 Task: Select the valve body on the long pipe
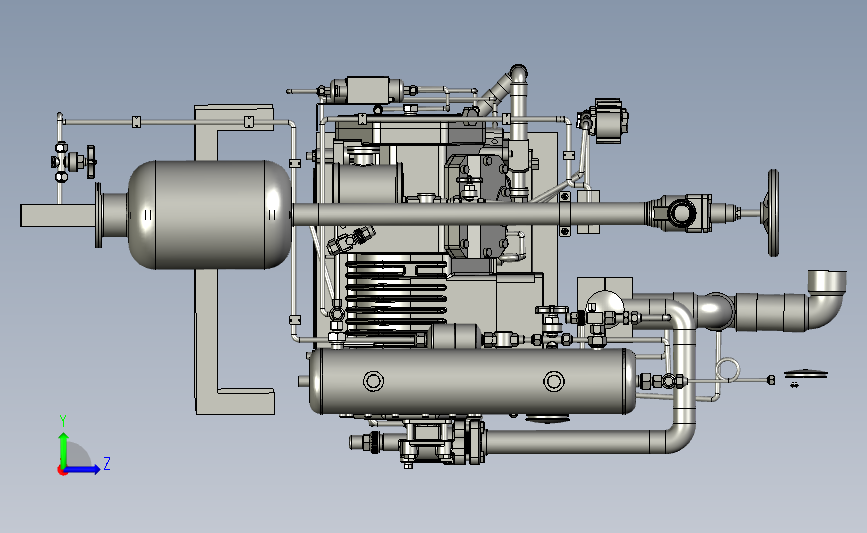point(681,213)
